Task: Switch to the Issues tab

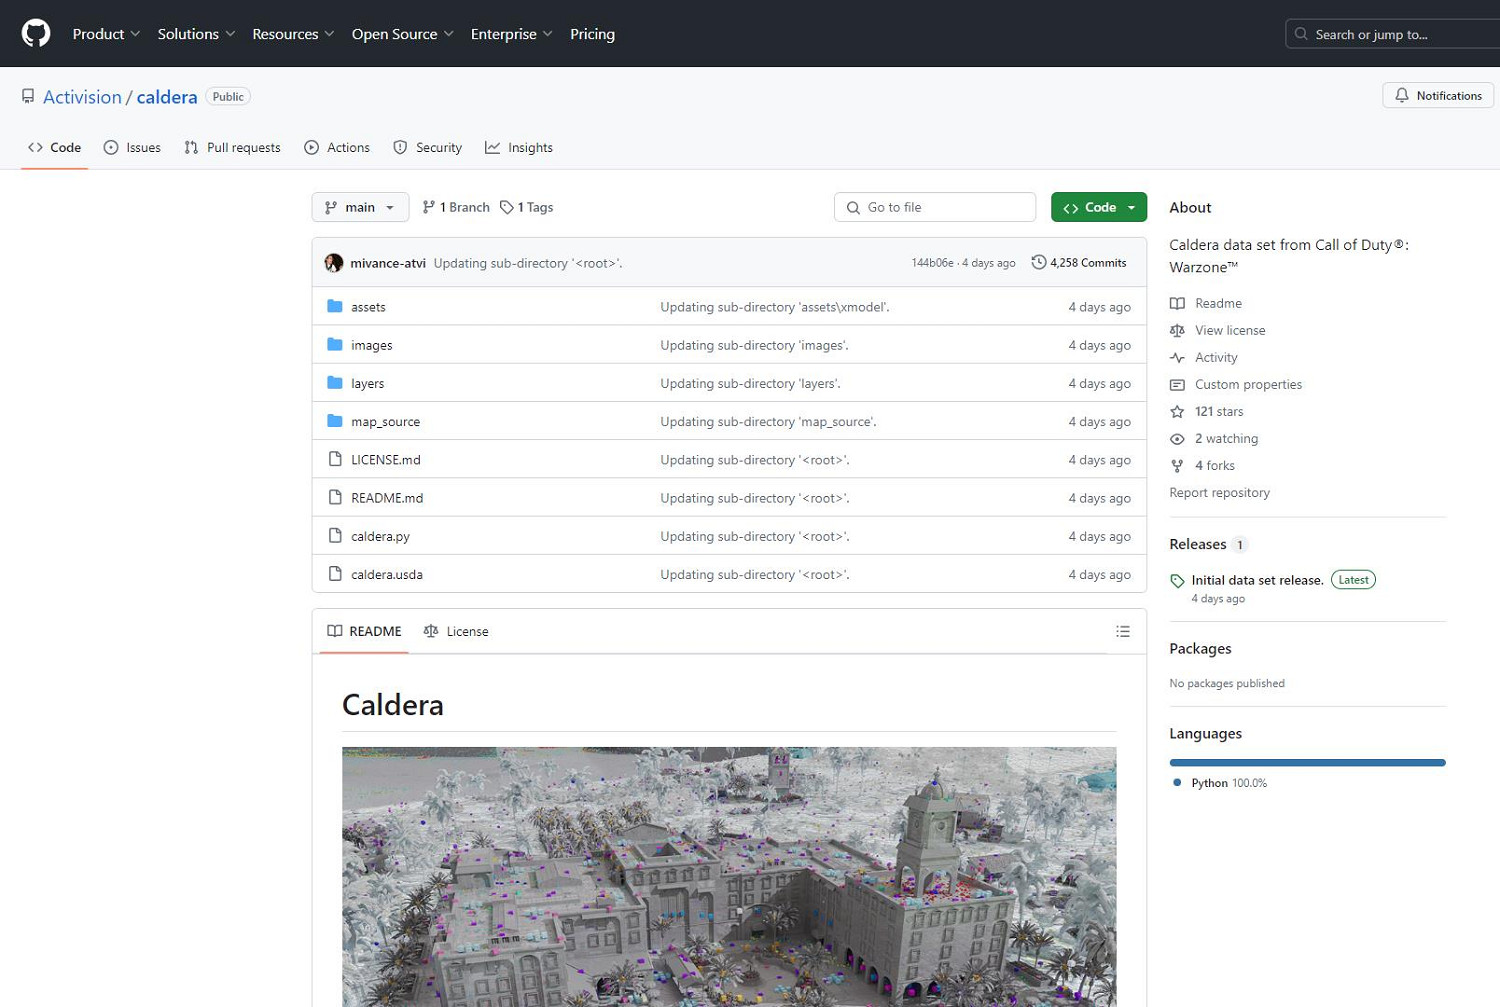Action: coord(132,148)
